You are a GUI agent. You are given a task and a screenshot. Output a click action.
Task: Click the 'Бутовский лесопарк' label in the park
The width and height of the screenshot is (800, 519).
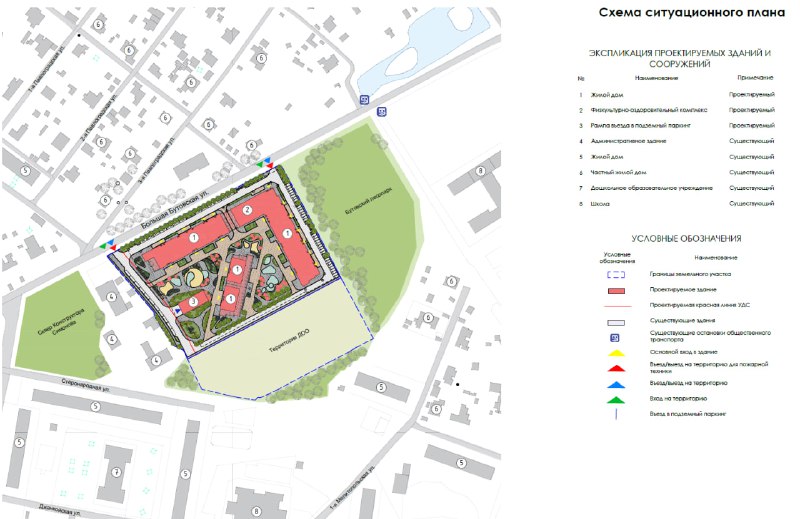[369, 201]
